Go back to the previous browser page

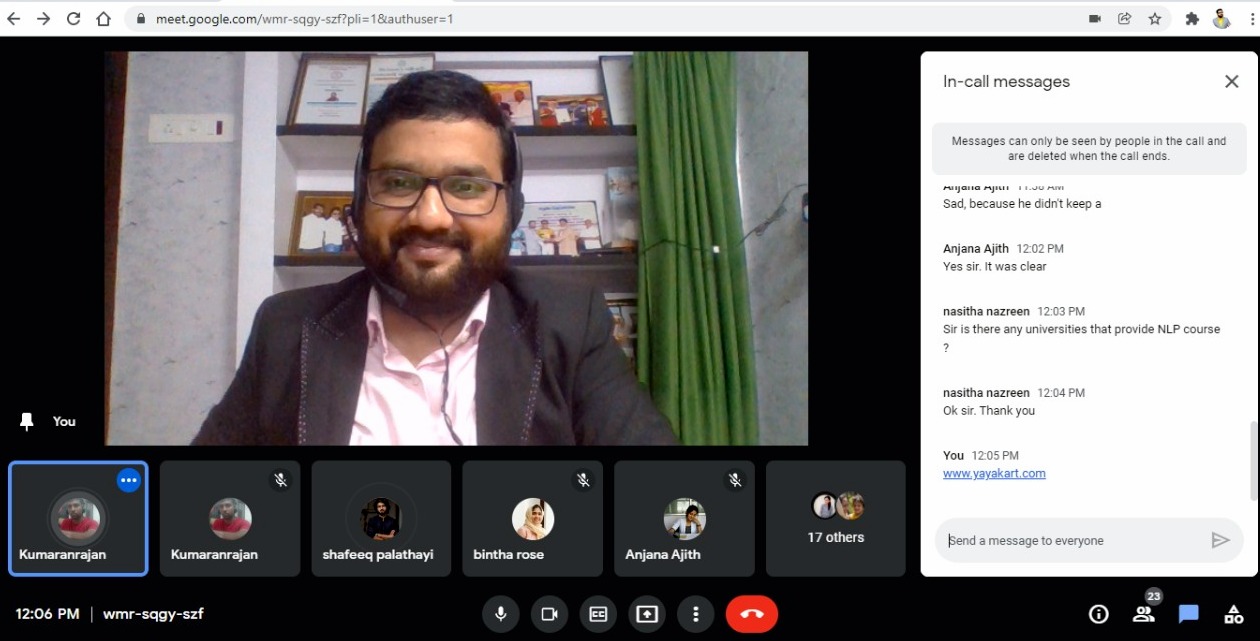pos(14,18)
